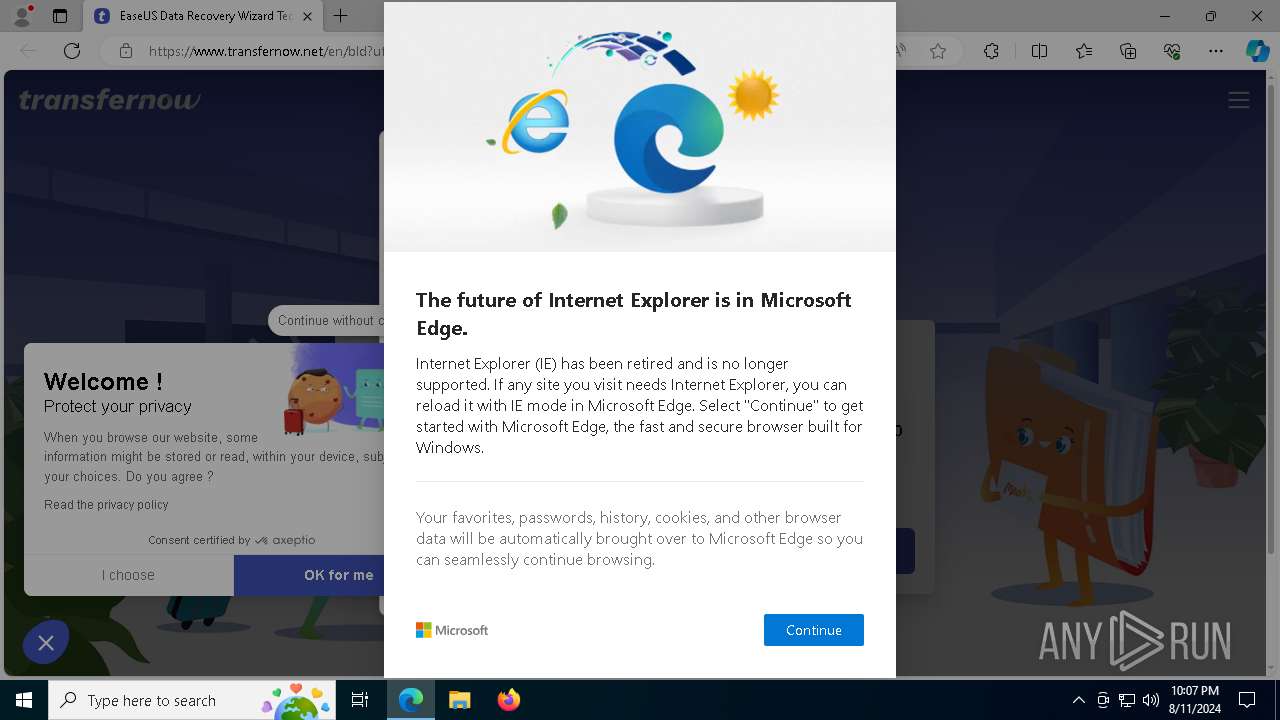Open the Copilot sidebar icon

pyautogui.click(x=1257, y=51)
